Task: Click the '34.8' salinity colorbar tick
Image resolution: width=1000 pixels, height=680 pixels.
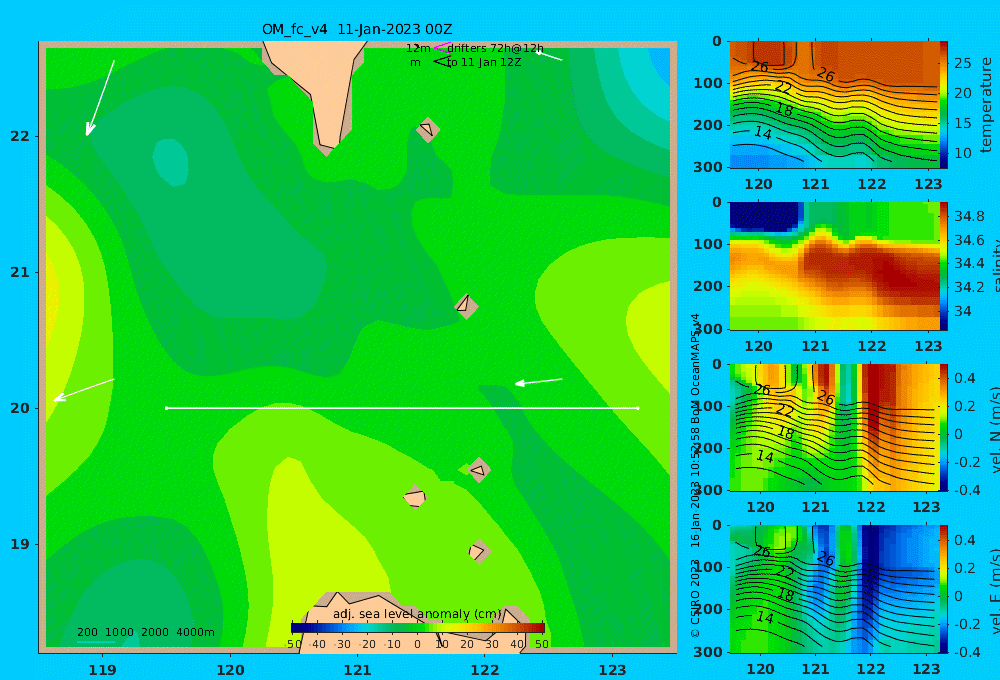Action: pos(969,216)
